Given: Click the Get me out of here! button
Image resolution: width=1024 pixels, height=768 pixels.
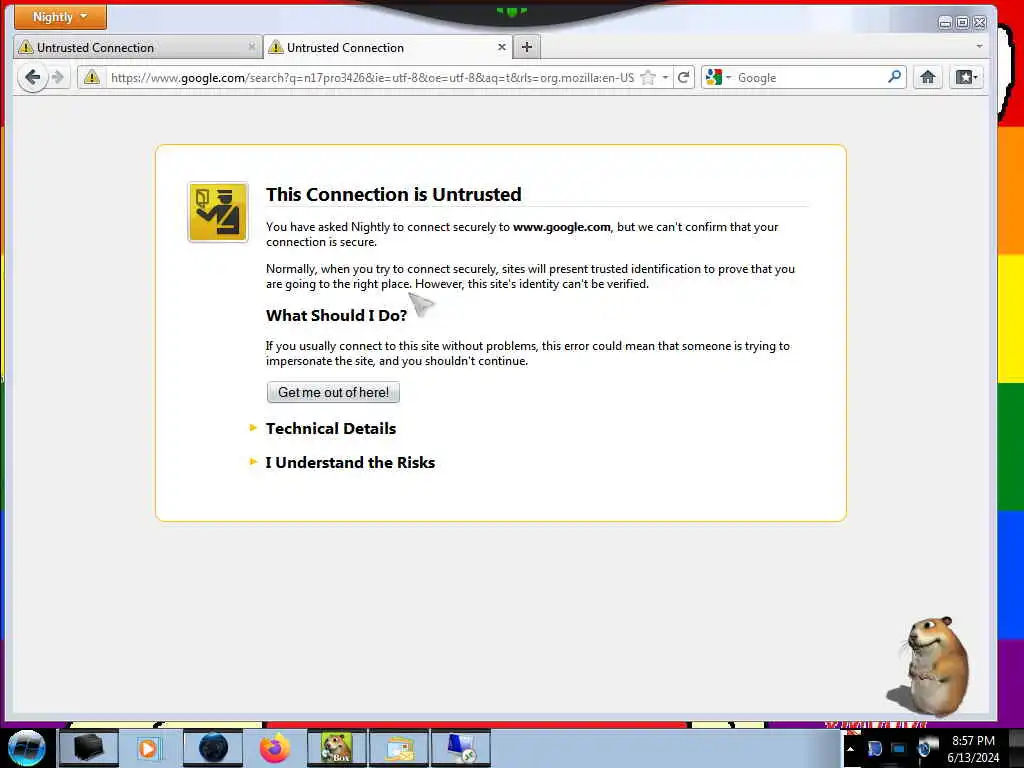Looking at the screenshot, I should [x=333, y=392].
